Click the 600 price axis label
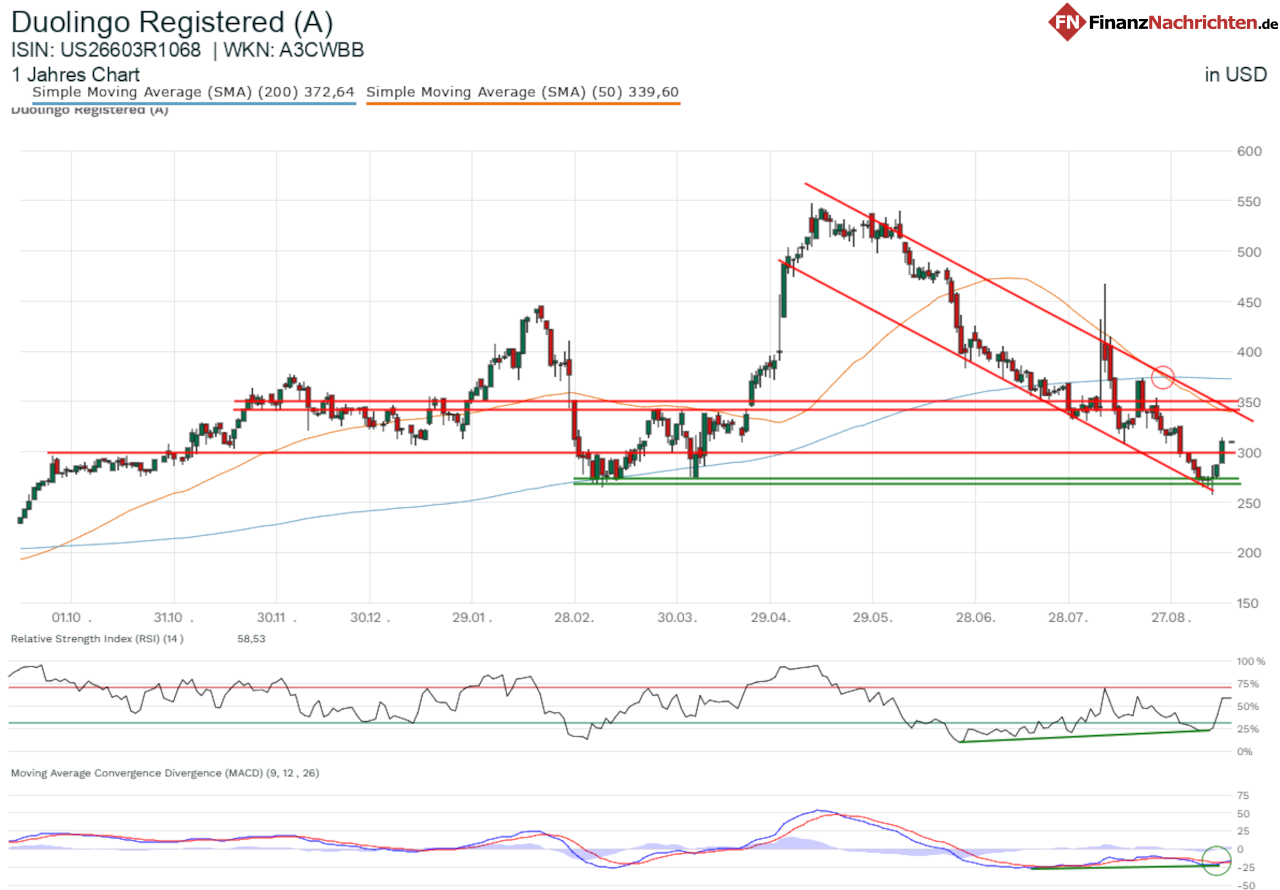 click(1248, 151)
